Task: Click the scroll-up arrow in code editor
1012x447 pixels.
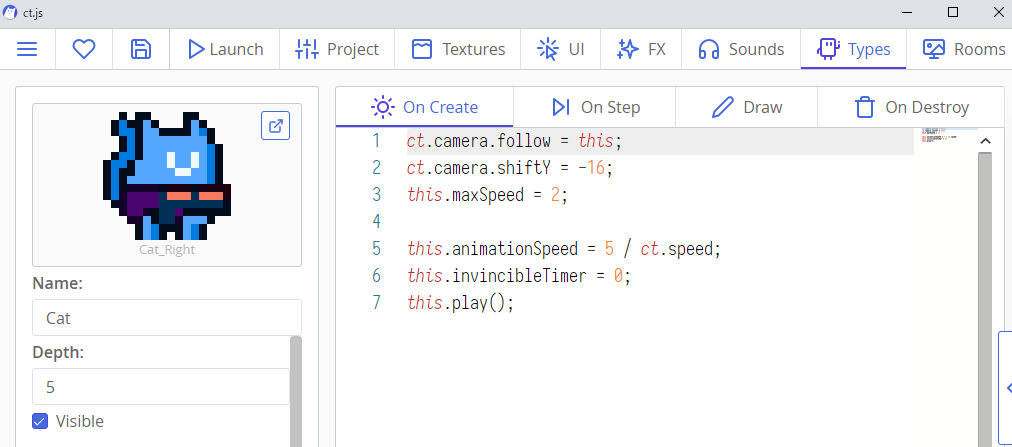Action: 985,141
